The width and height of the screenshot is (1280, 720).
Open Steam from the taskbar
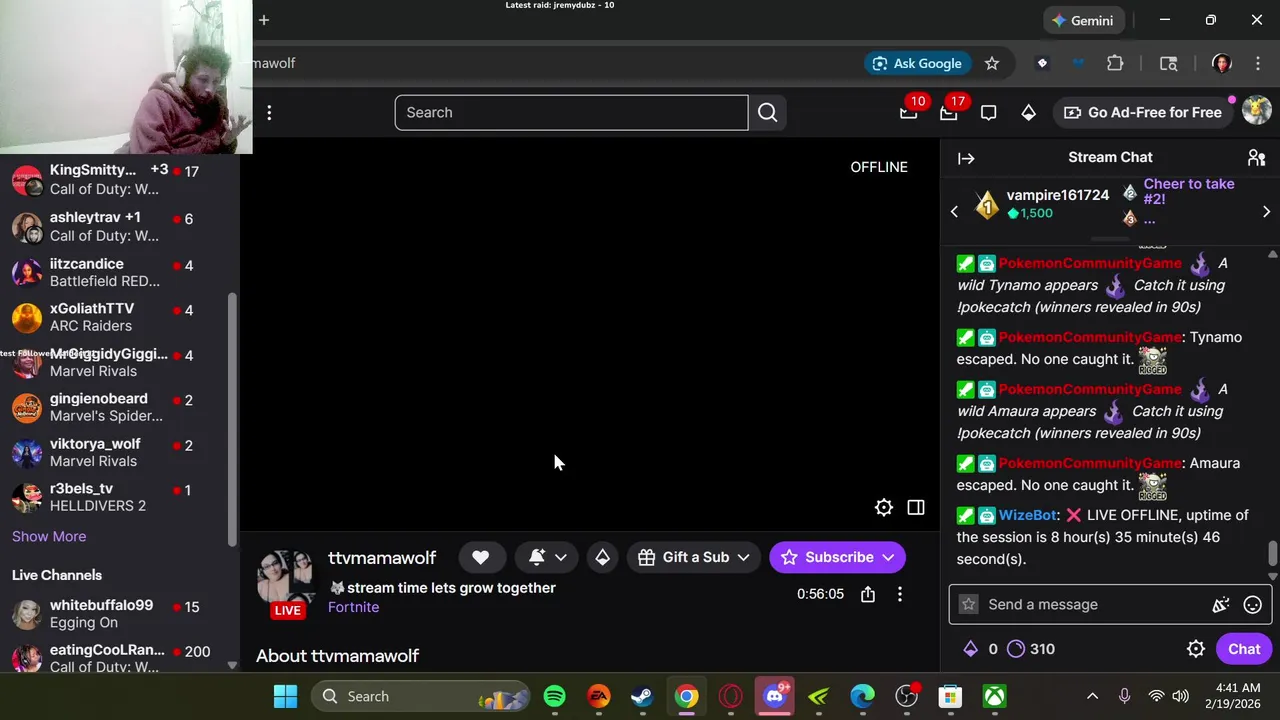[x=642, y=696]
